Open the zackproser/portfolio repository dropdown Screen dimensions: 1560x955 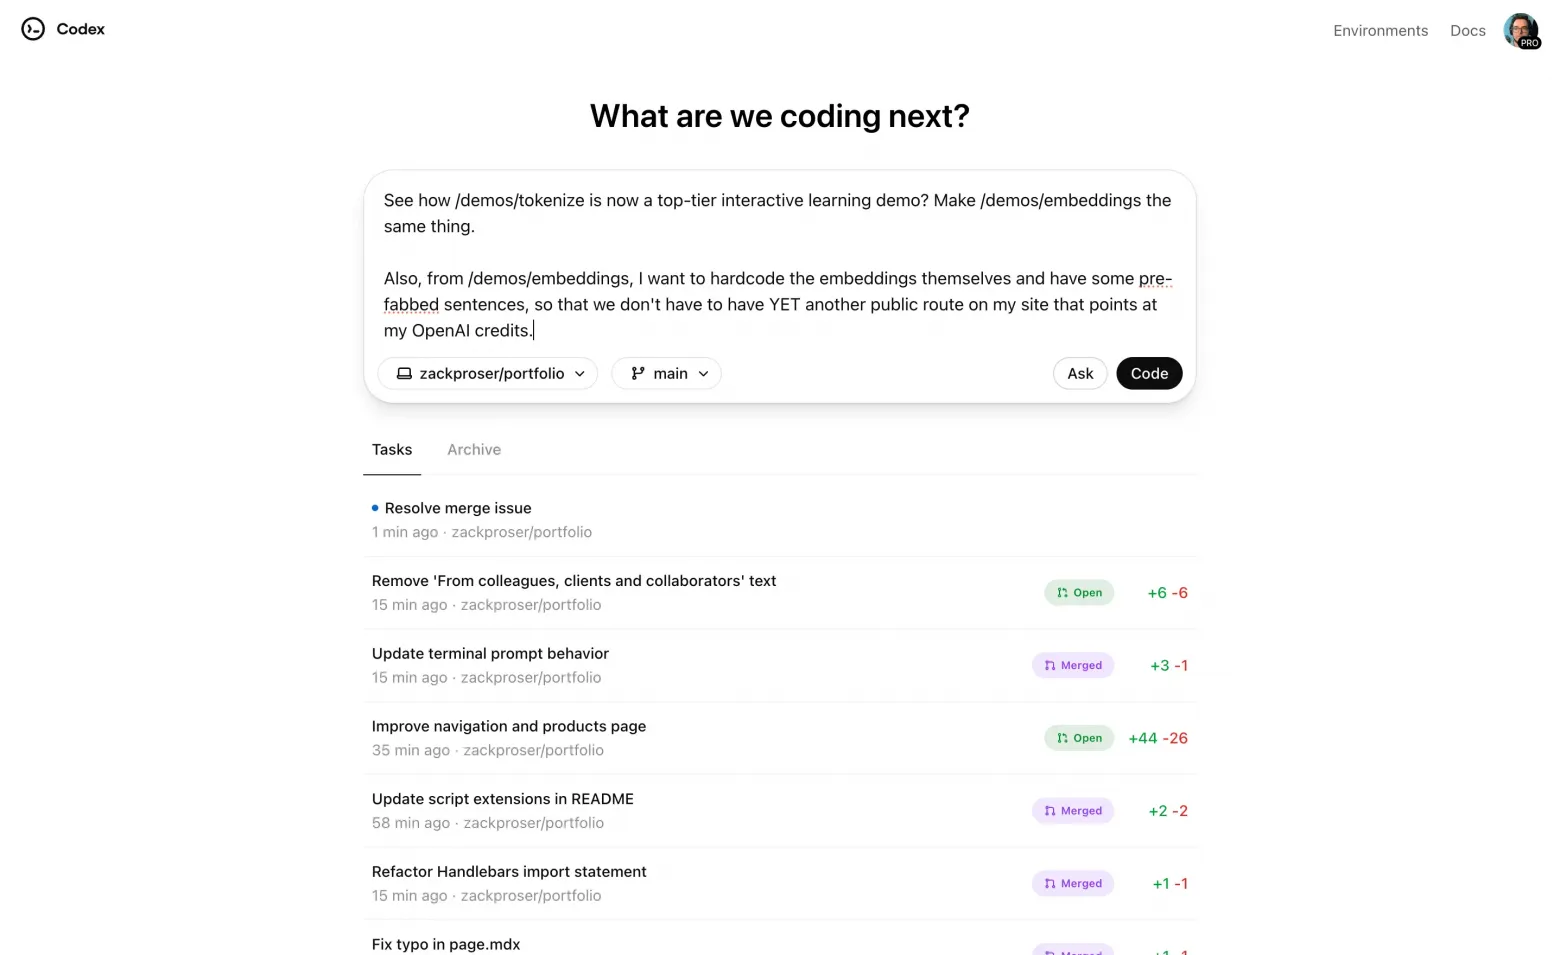click(488, 373)
